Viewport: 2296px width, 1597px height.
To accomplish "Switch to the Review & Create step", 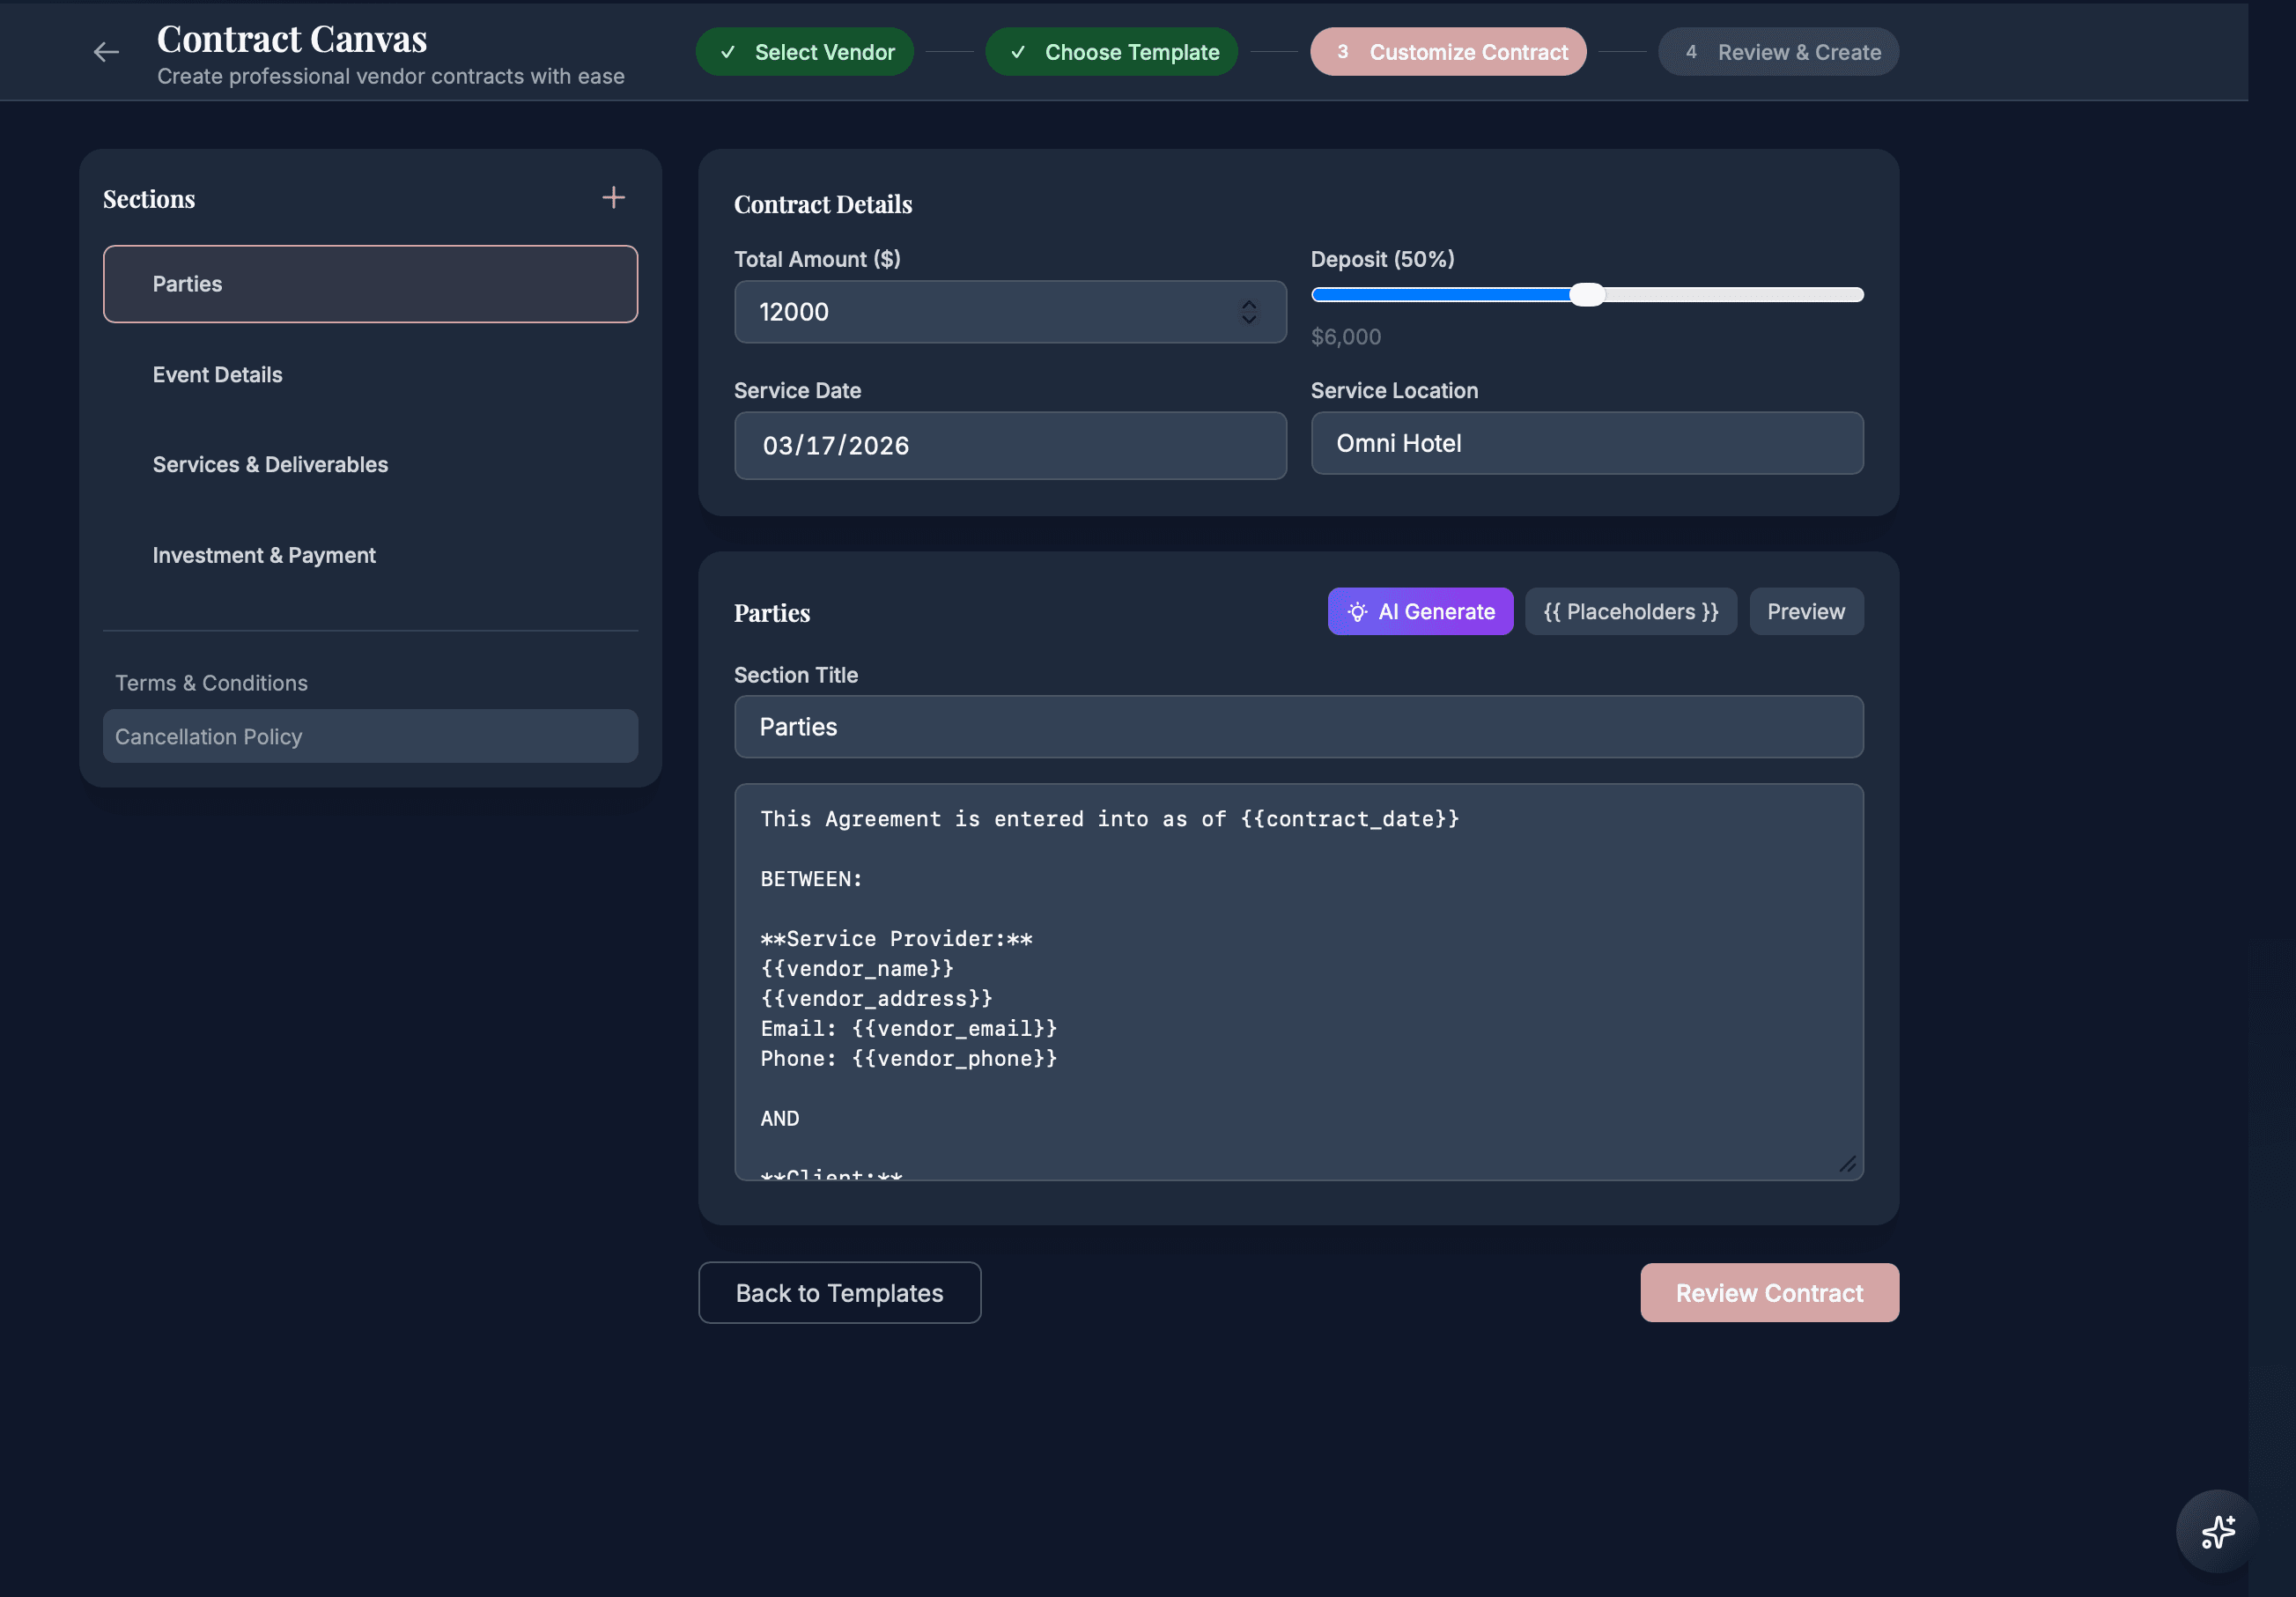I will tap(1778, 51).
